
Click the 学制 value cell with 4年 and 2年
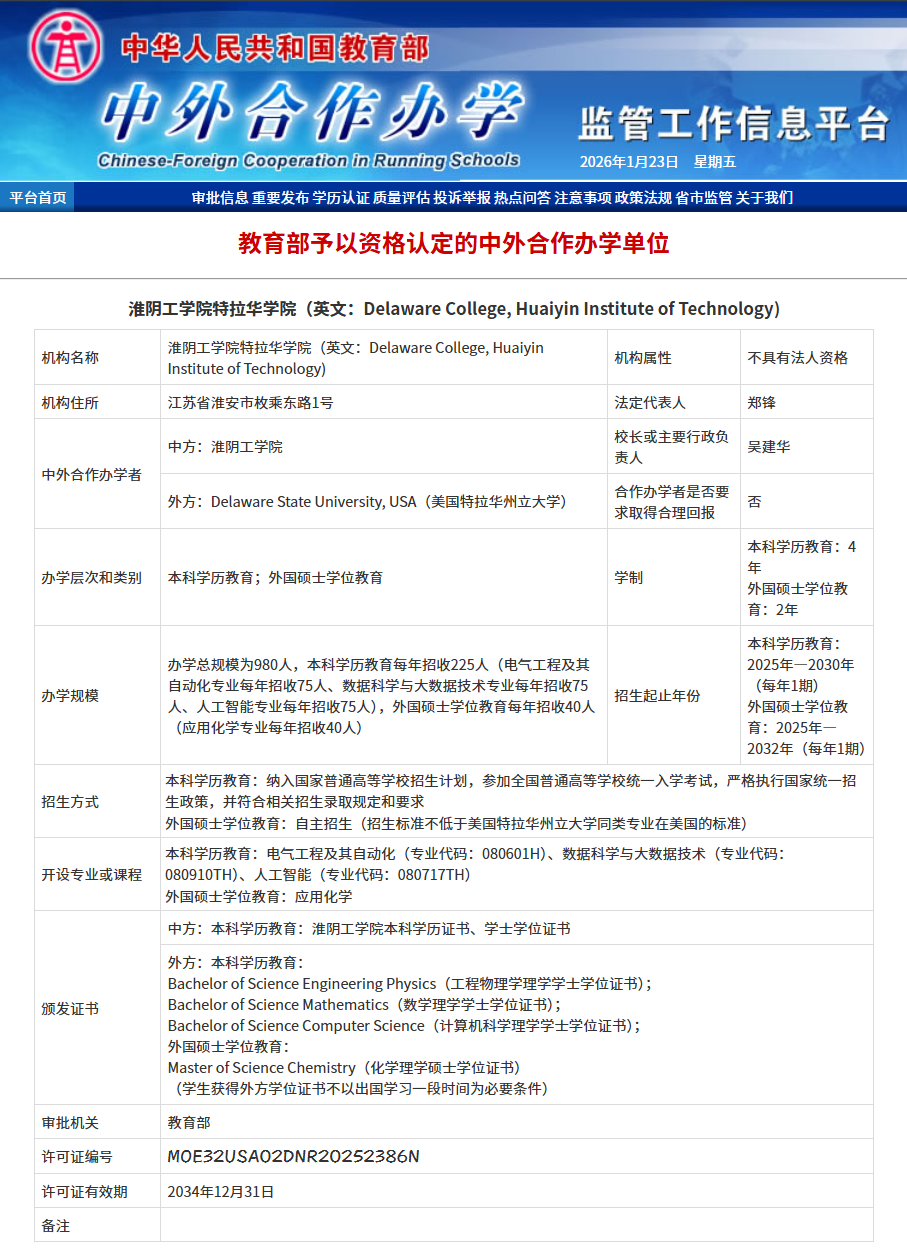coord(807,577)
